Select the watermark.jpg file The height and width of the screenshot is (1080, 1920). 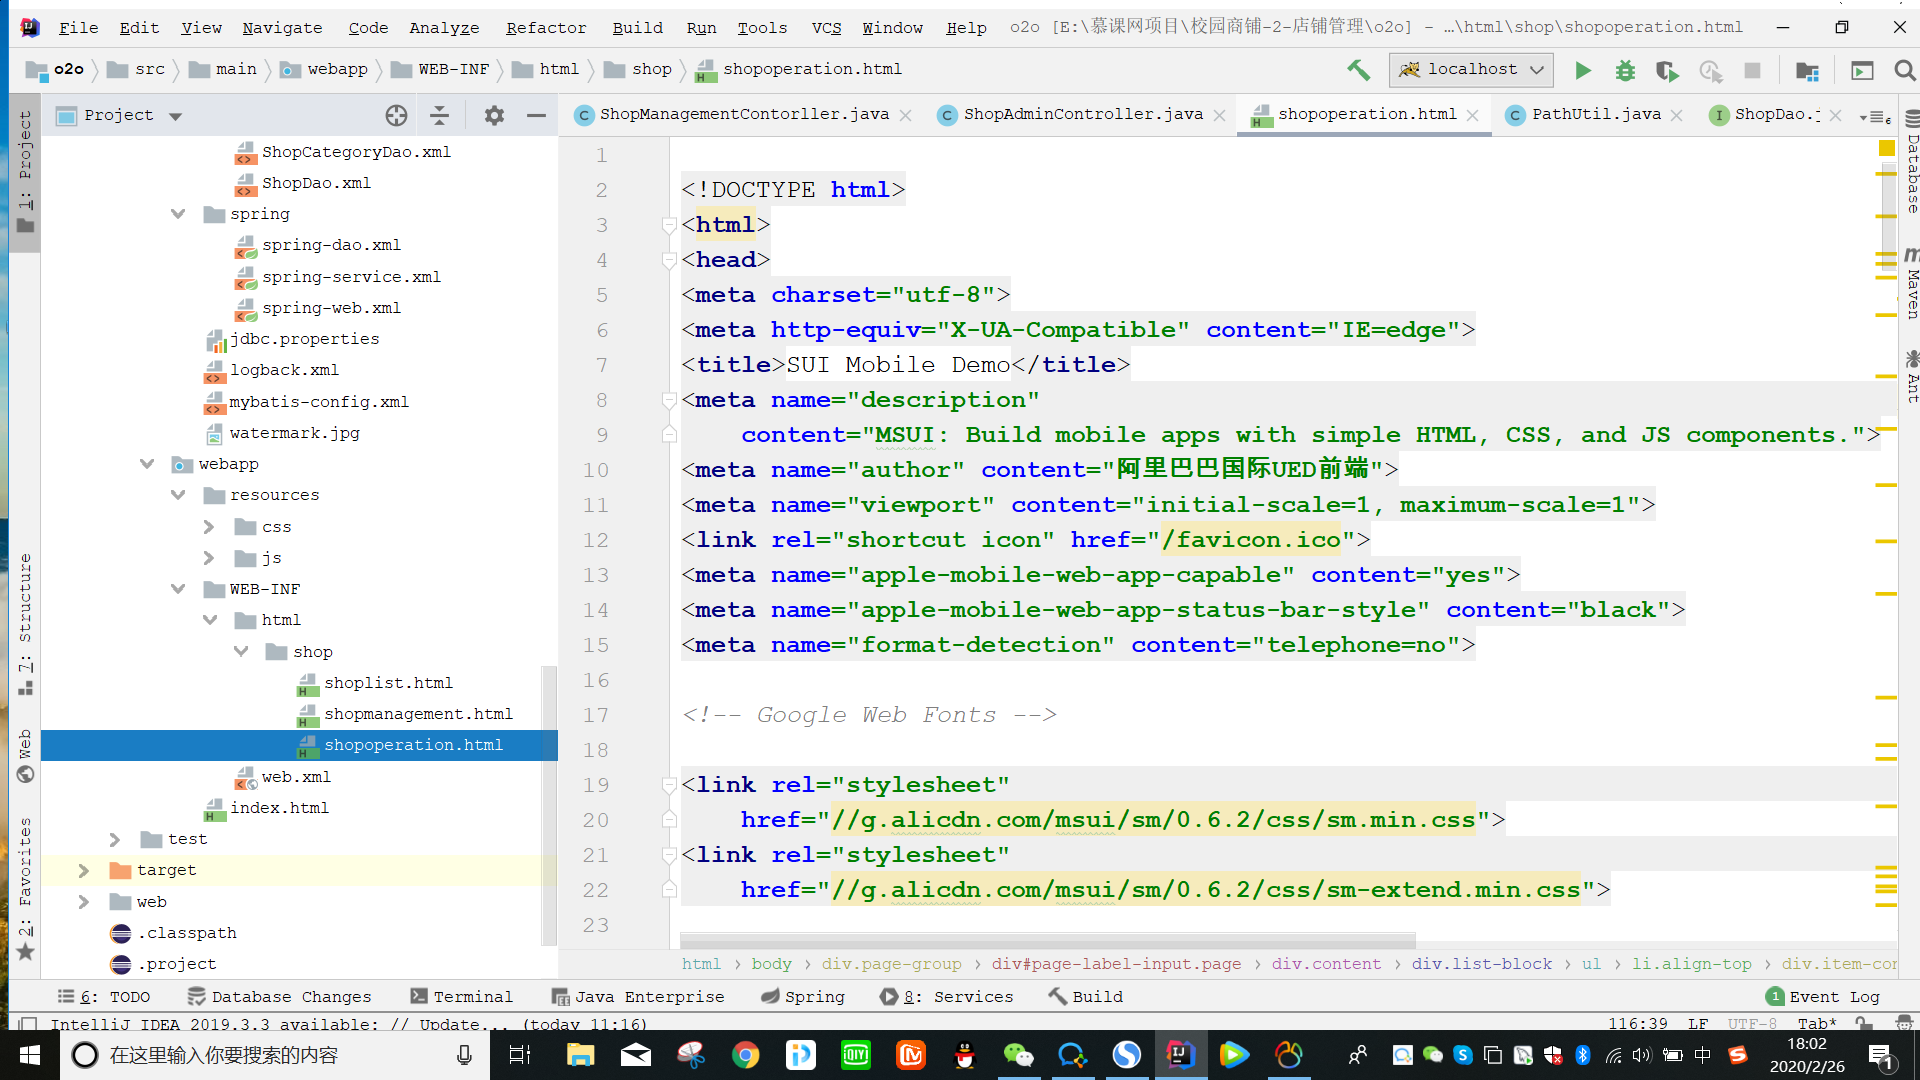(x=294, y=433)
